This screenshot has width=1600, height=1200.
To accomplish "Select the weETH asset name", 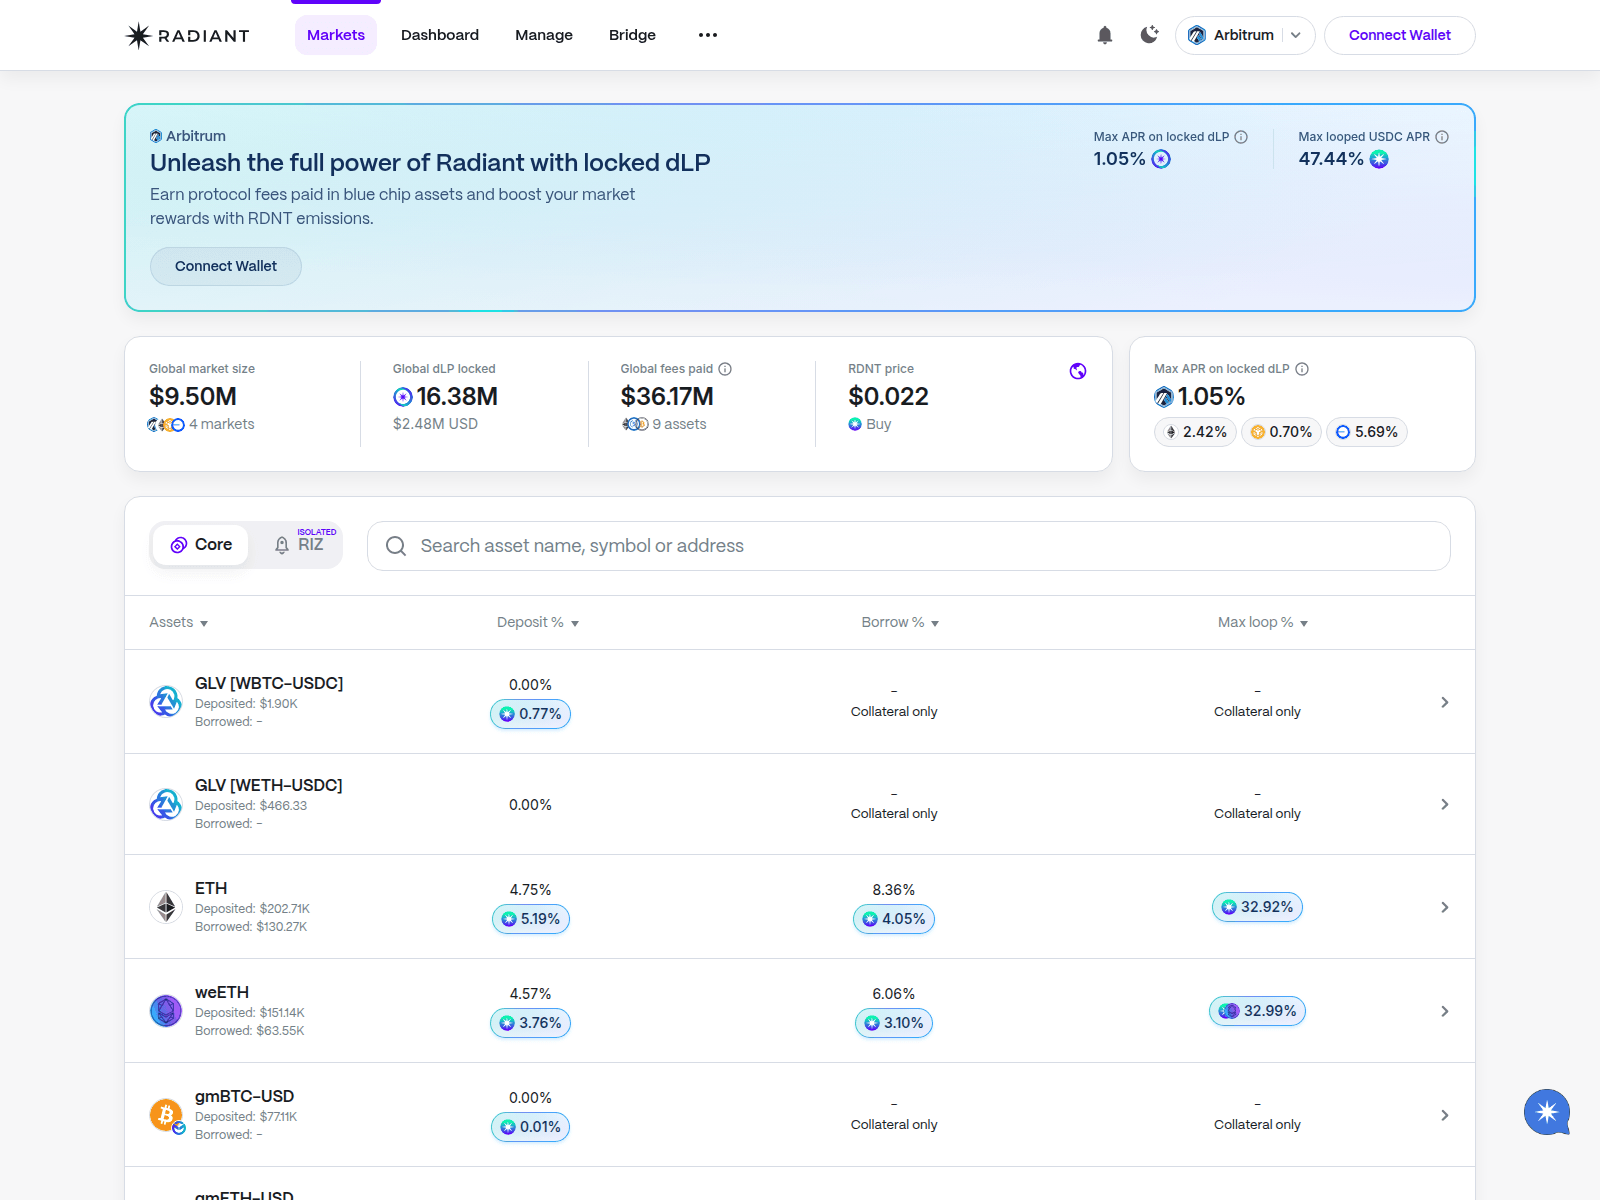I will coord(222,992).
